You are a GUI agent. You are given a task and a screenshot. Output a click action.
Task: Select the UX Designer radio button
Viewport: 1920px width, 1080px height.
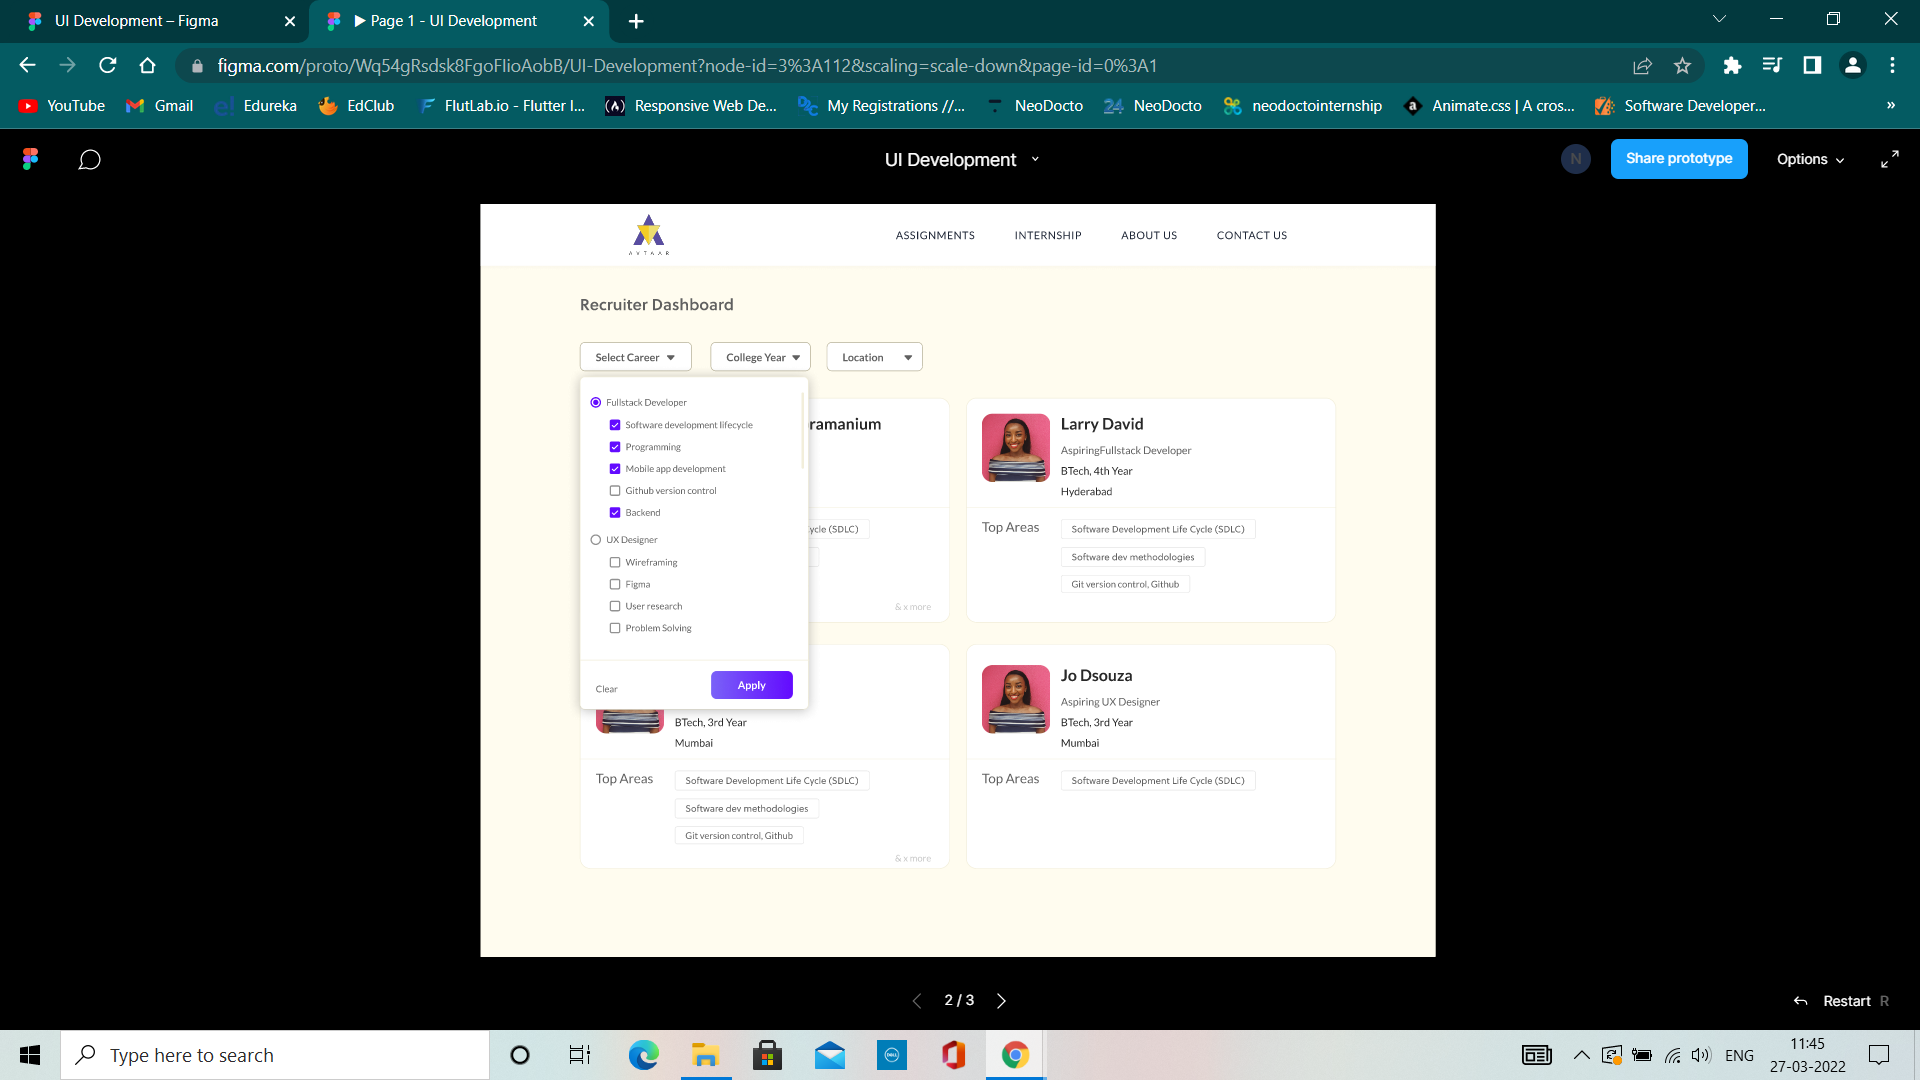pyautogui.click(x=596, y=539)
